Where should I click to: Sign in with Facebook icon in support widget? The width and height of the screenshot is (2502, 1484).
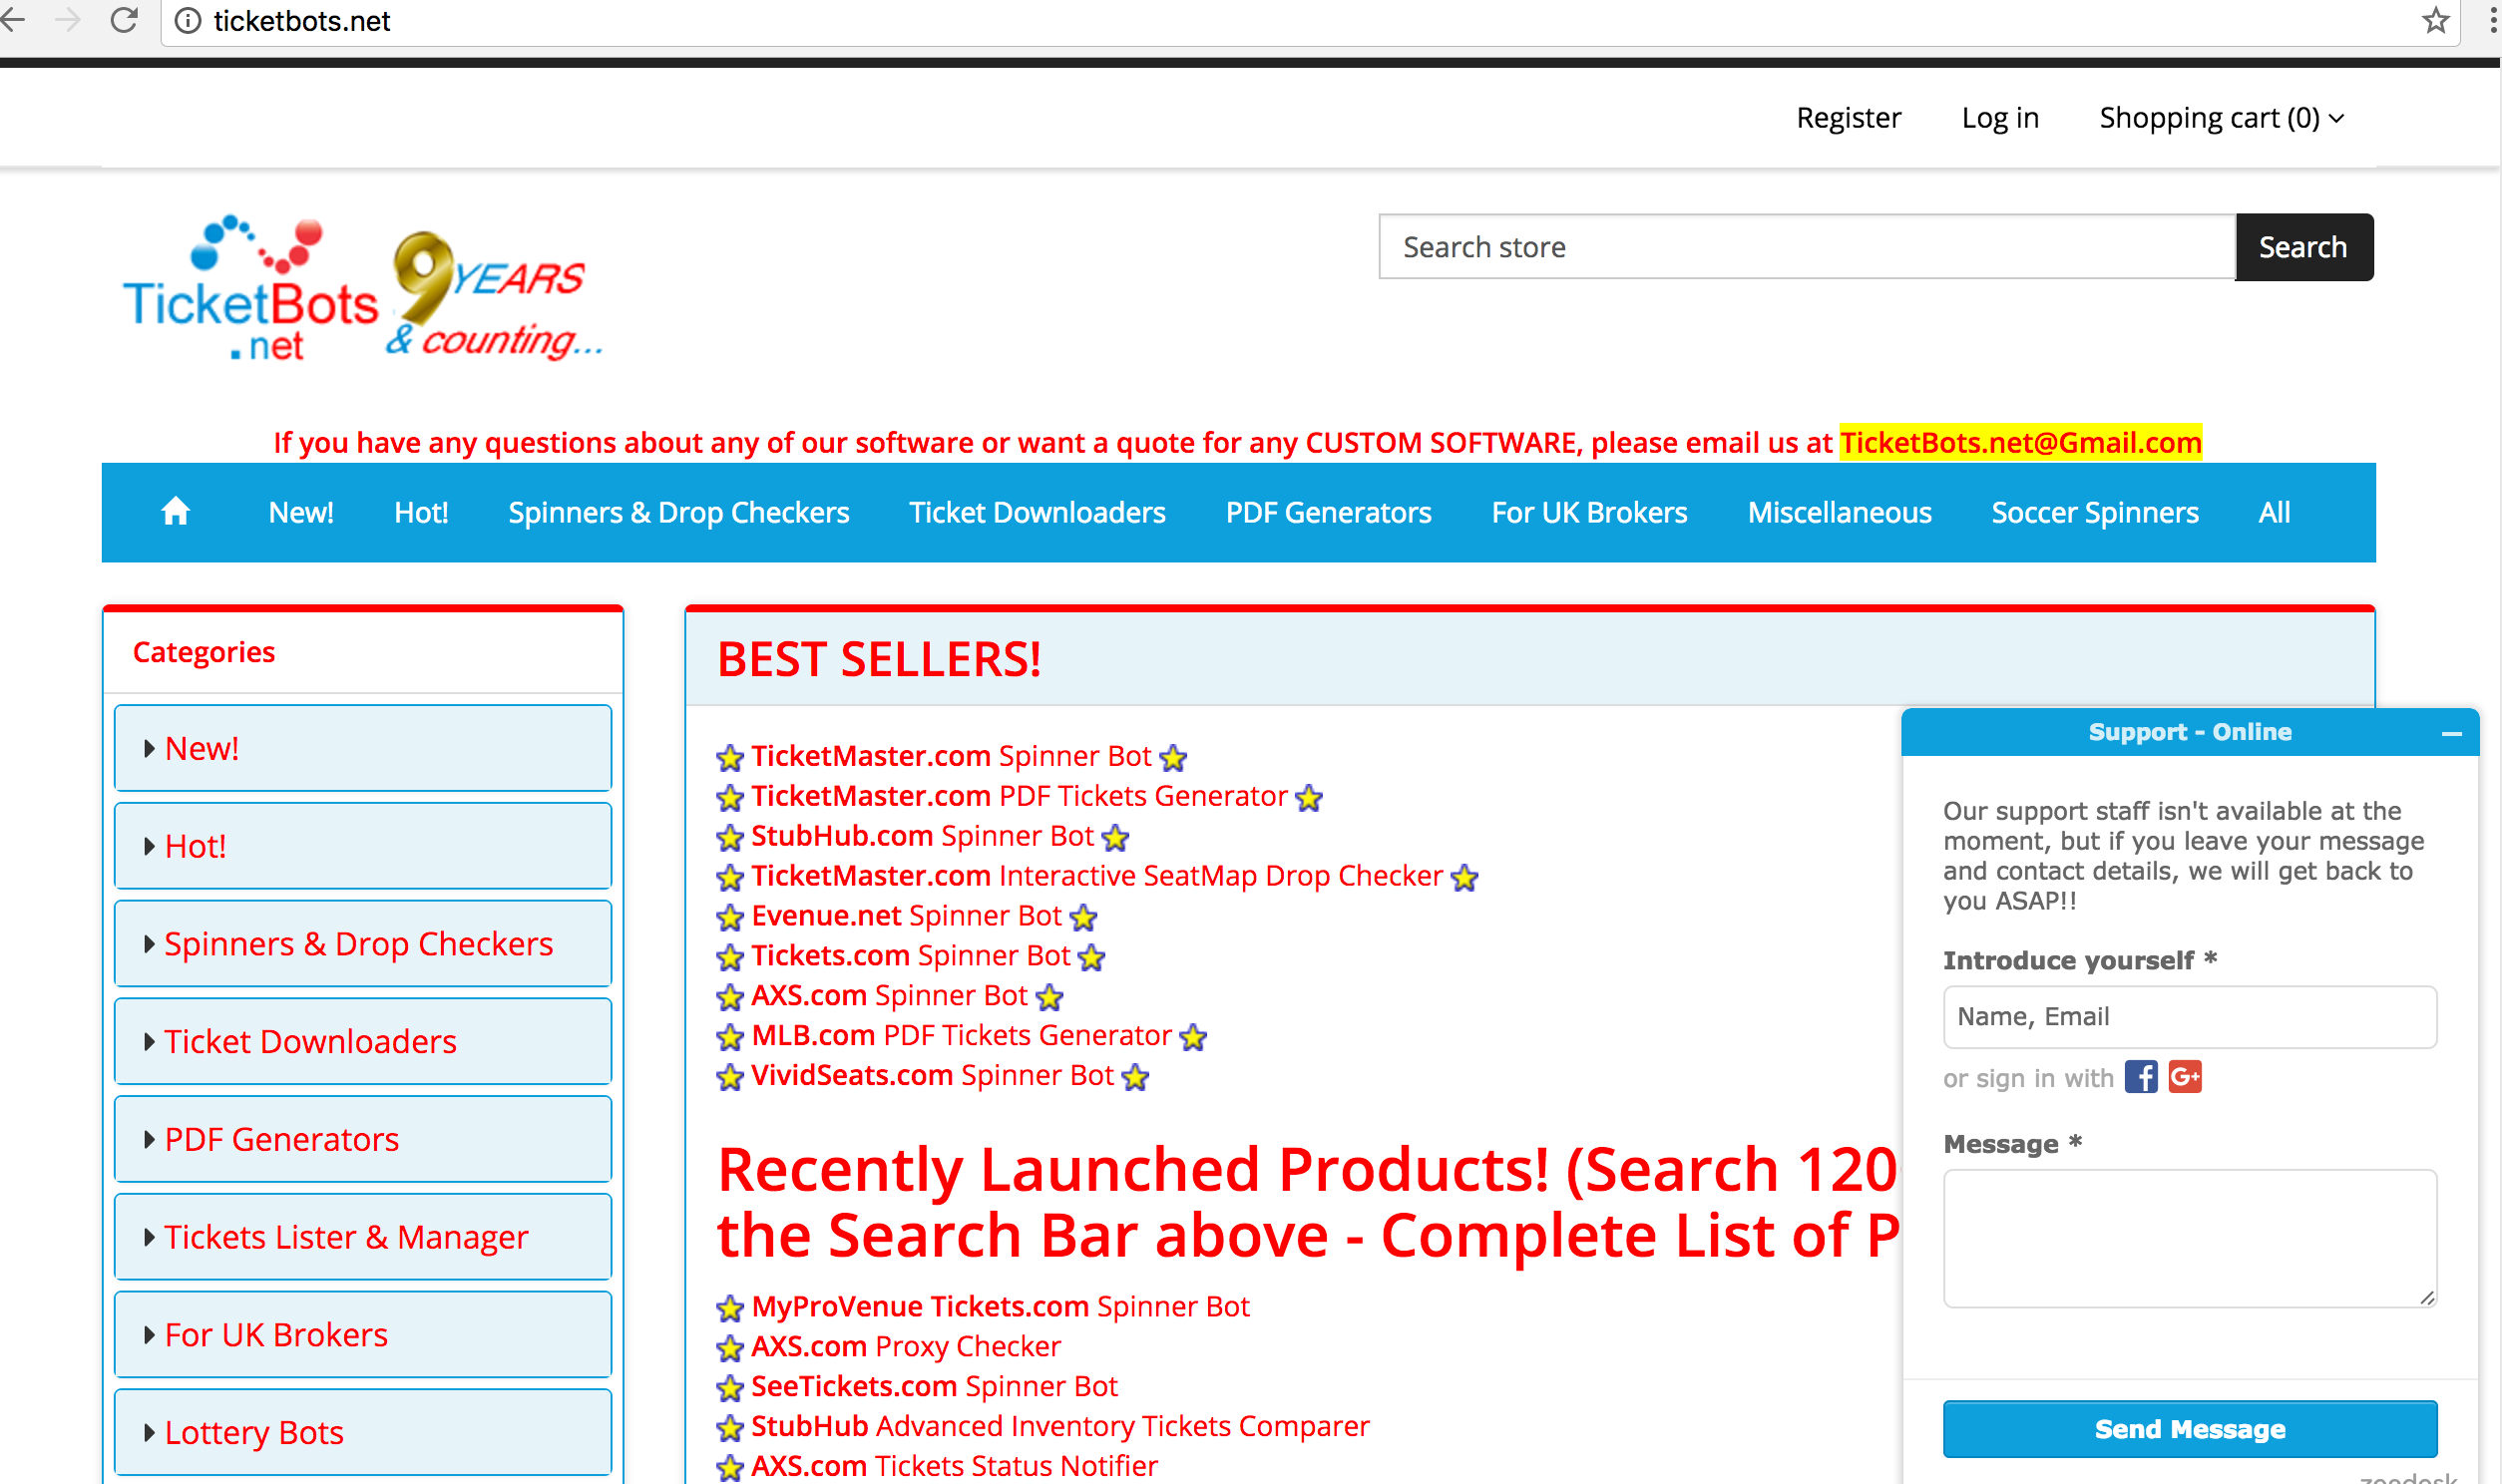2140,1077
